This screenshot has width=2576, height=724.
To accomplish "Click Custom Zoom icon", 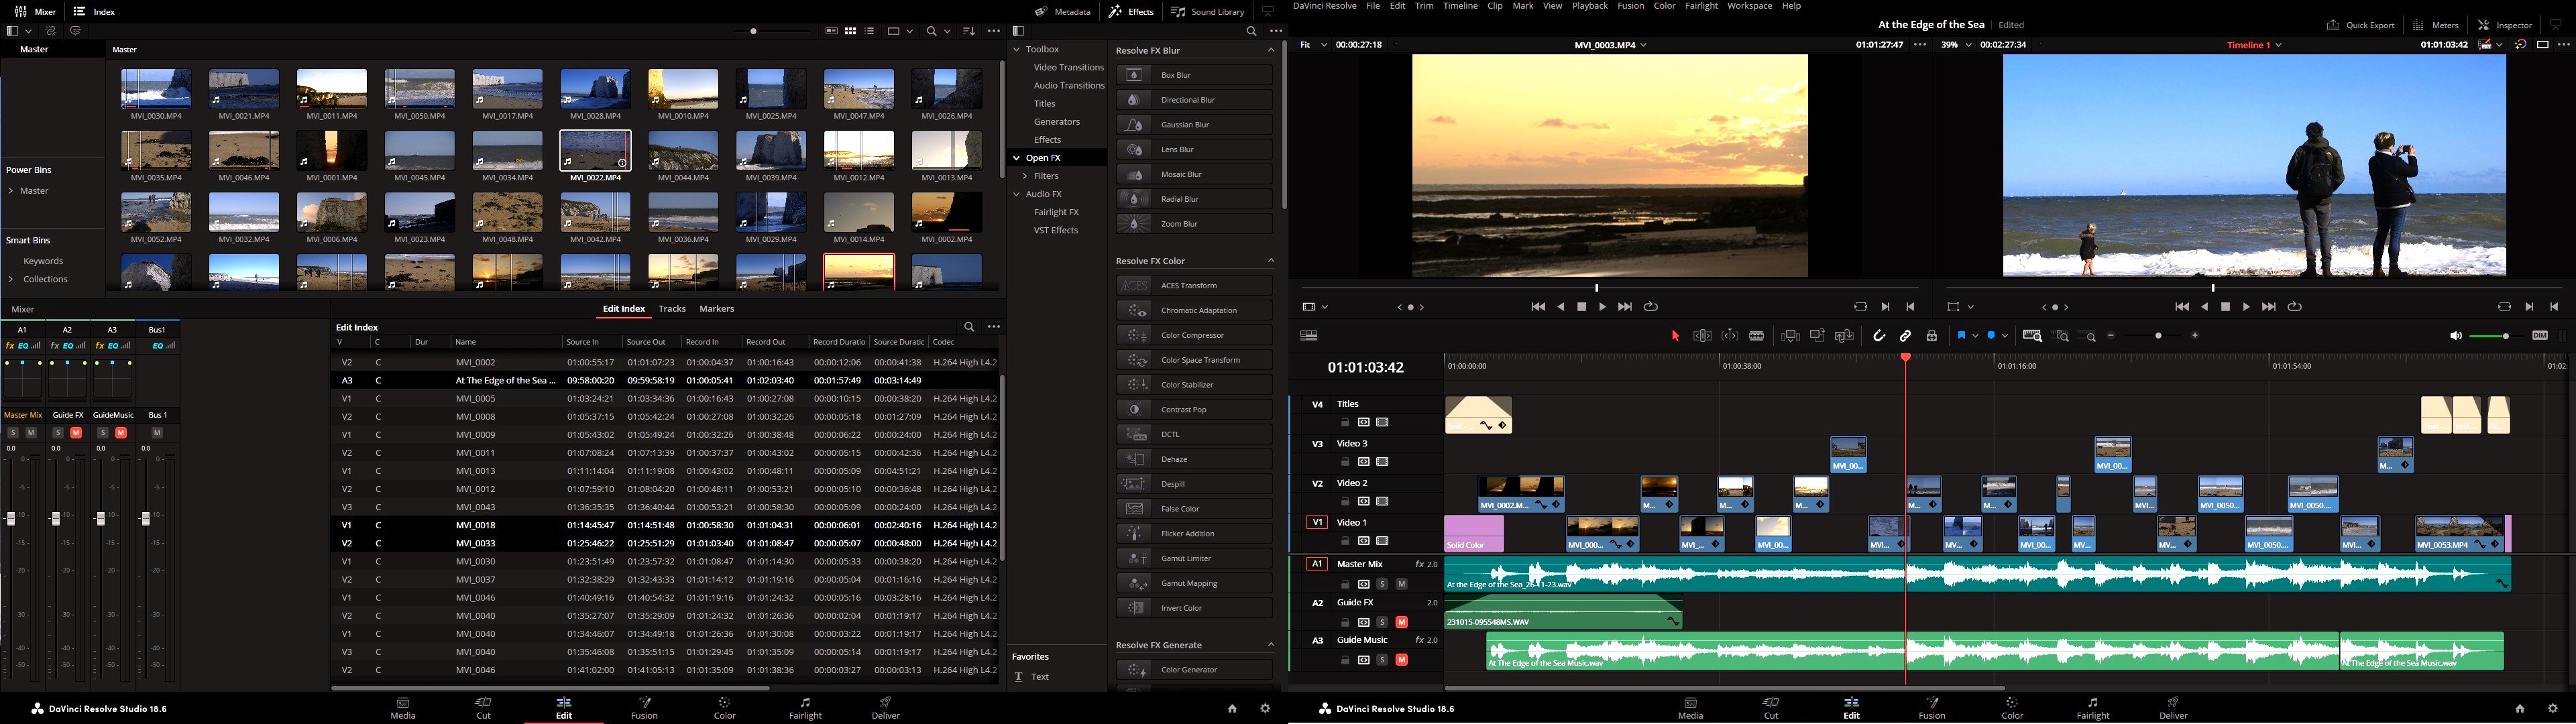I will click(x=2087, y=336).
